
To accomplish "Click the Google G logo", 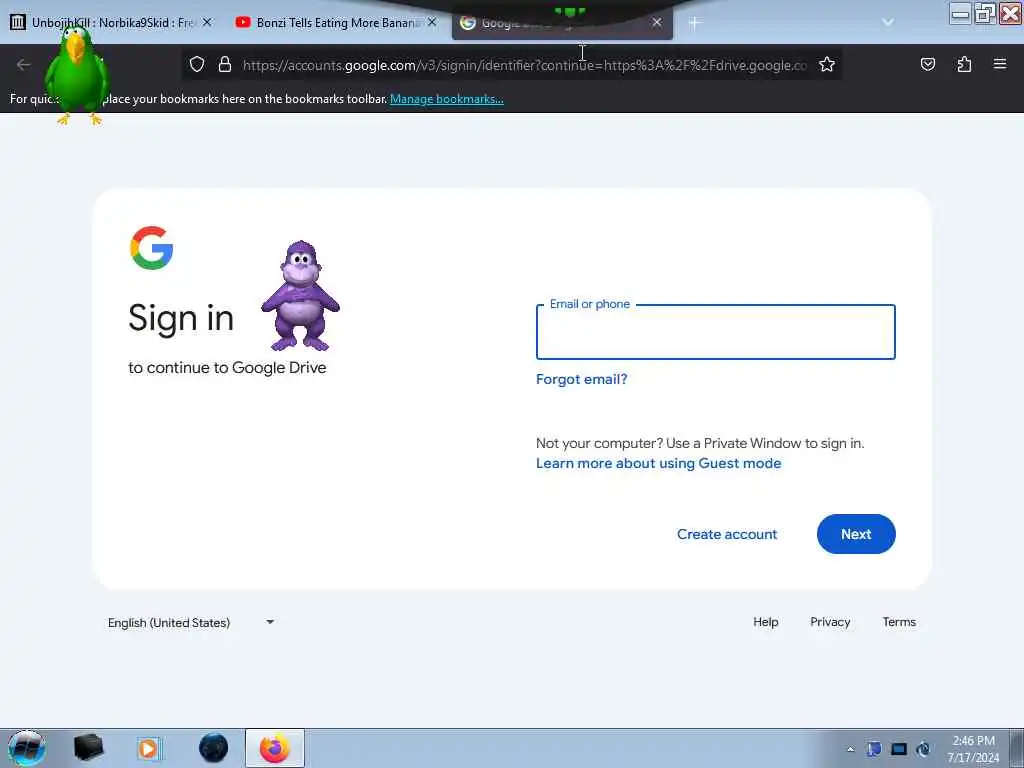I will click(152, 248).
